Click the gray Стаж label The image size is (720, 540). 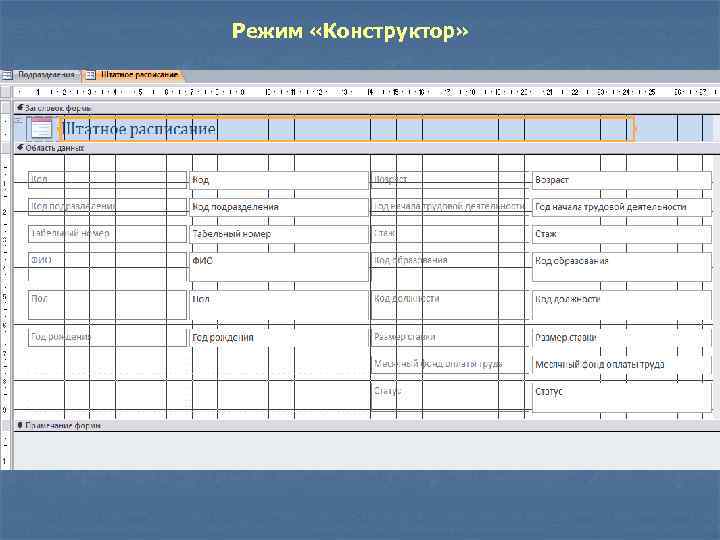(450, 234)
